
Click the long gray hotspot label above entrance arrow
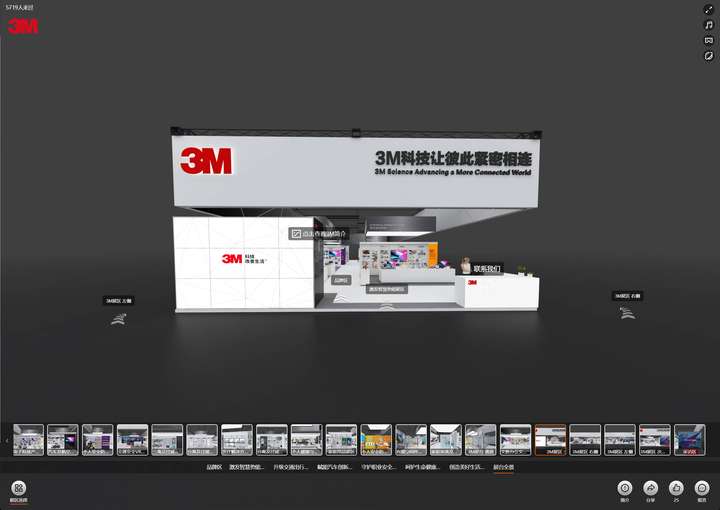click(x=387, y=289)
